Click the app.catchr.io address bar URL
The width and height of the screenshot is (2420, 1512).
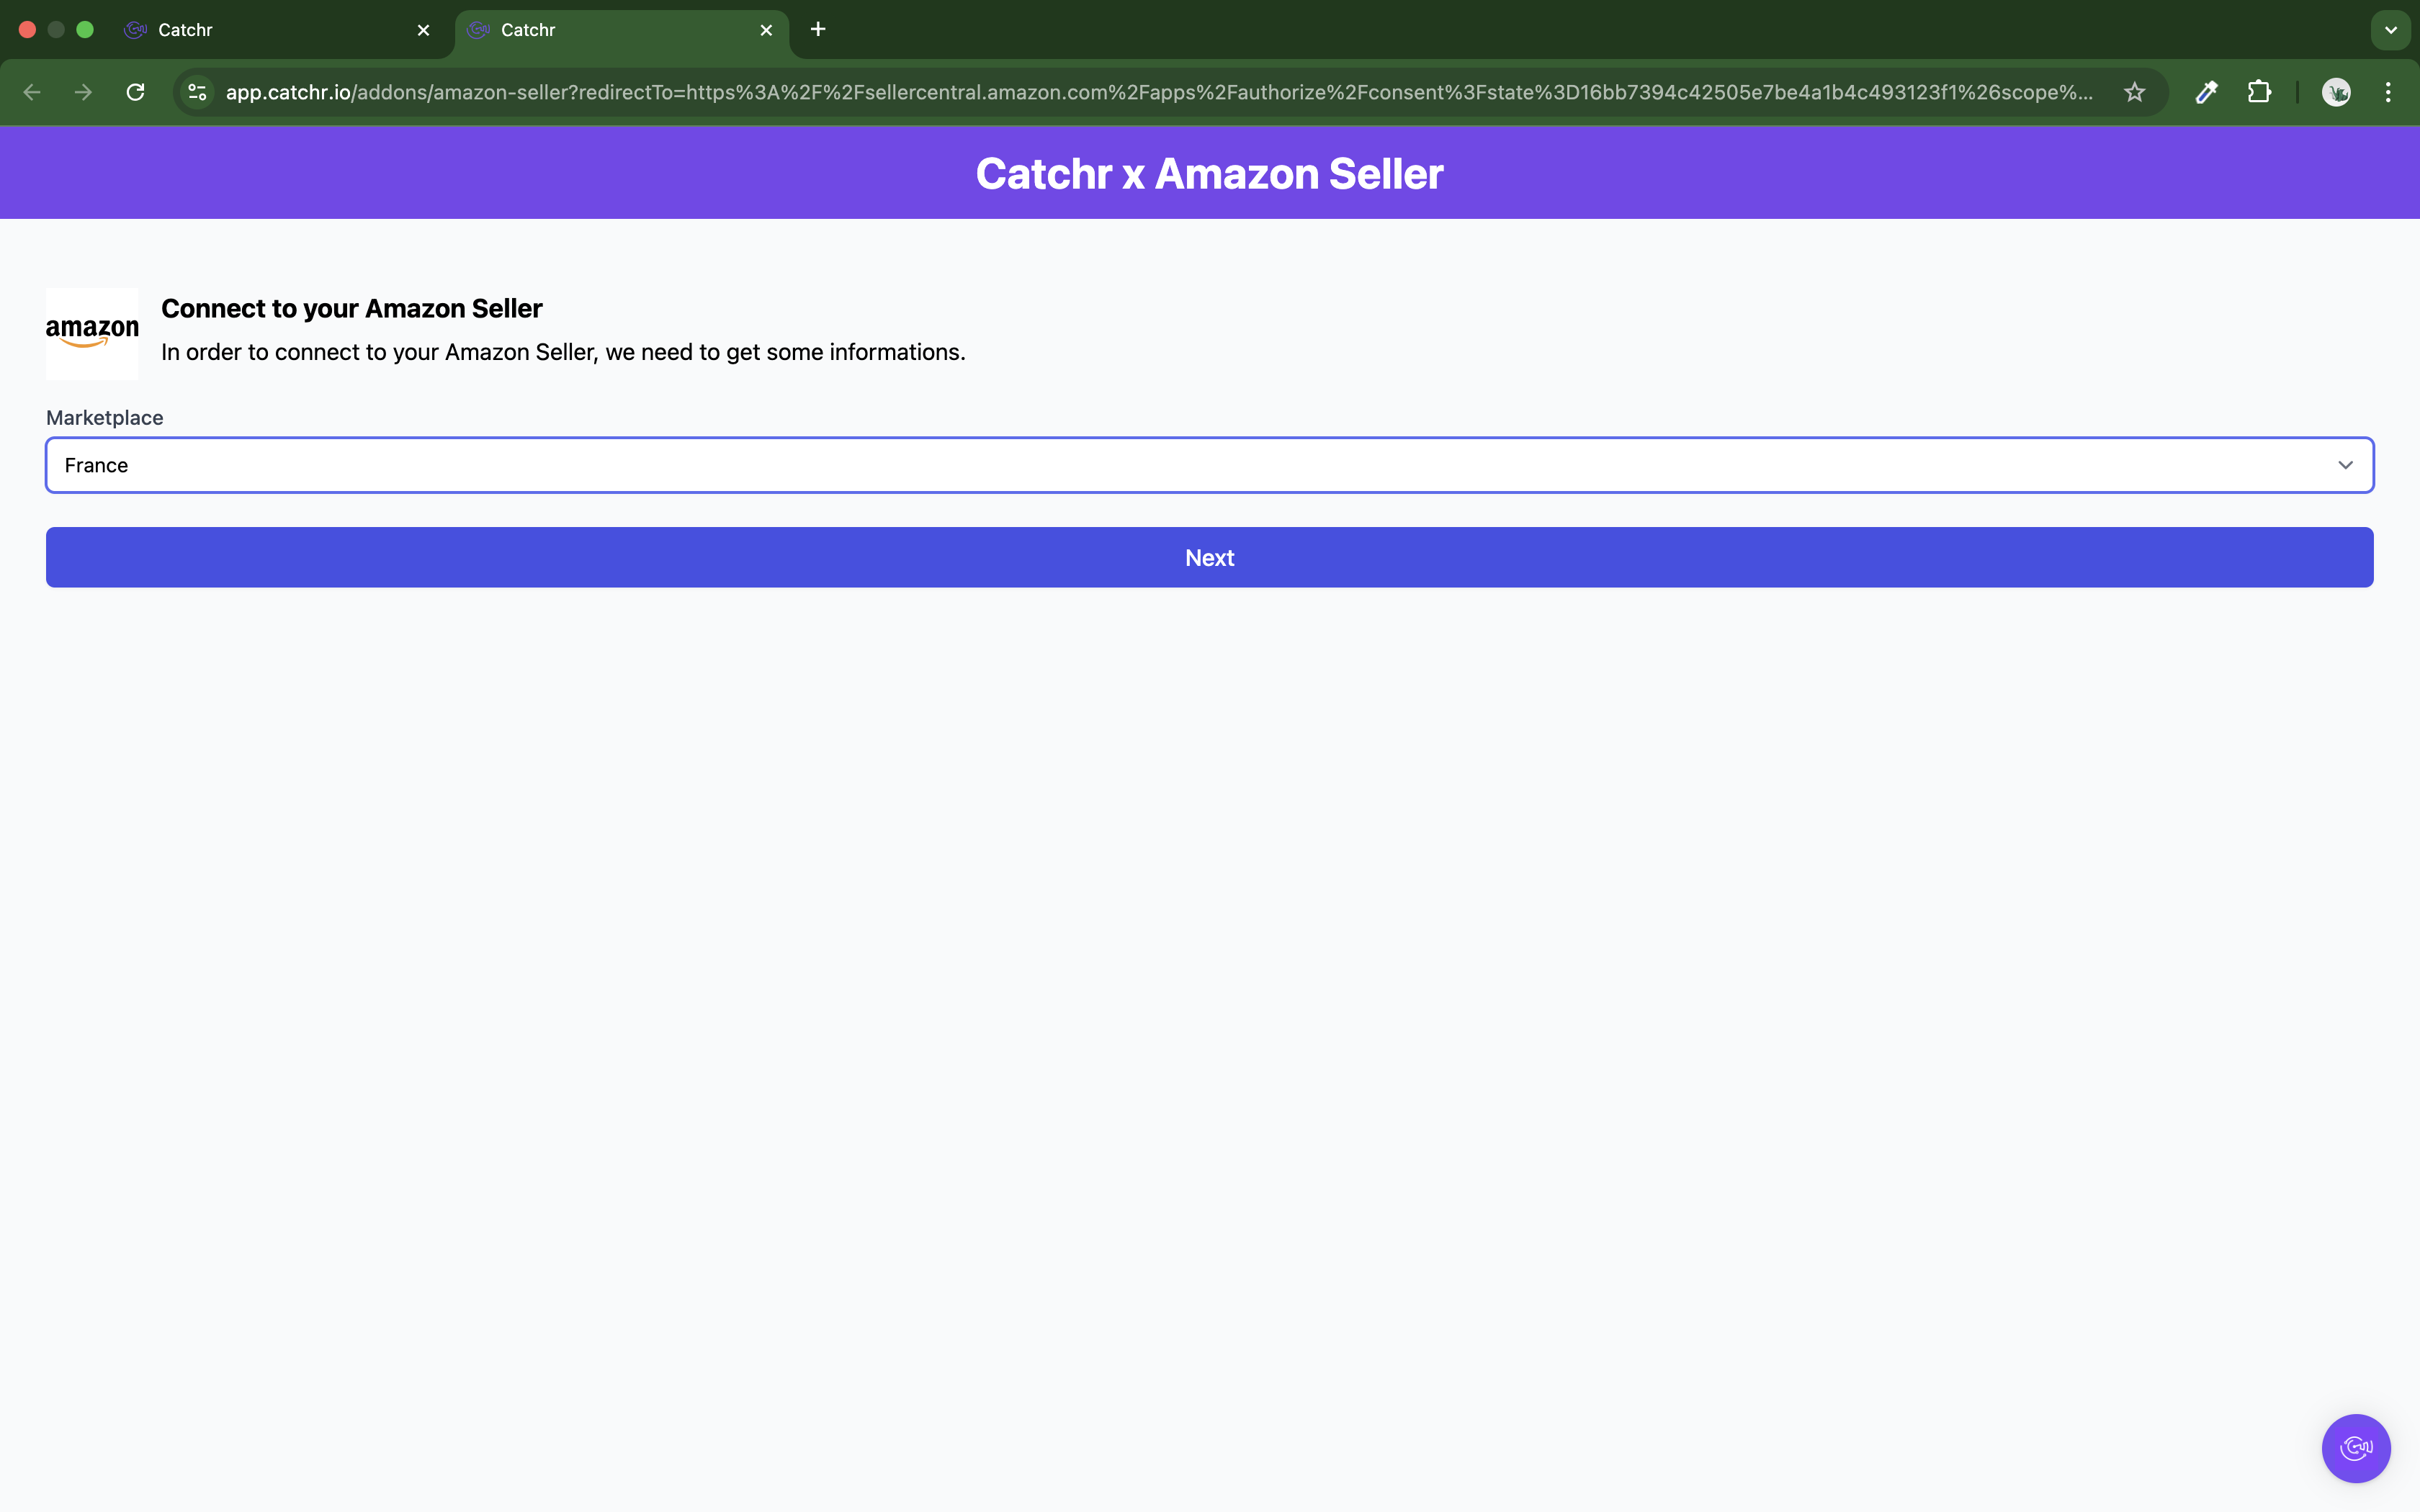[1159, 92]
